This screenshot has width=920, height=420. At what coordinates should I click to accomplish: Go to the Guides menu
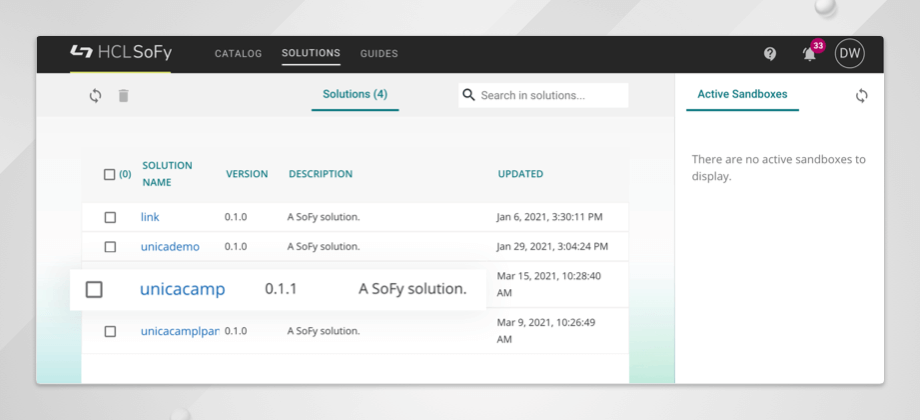(x=379, y=53)
